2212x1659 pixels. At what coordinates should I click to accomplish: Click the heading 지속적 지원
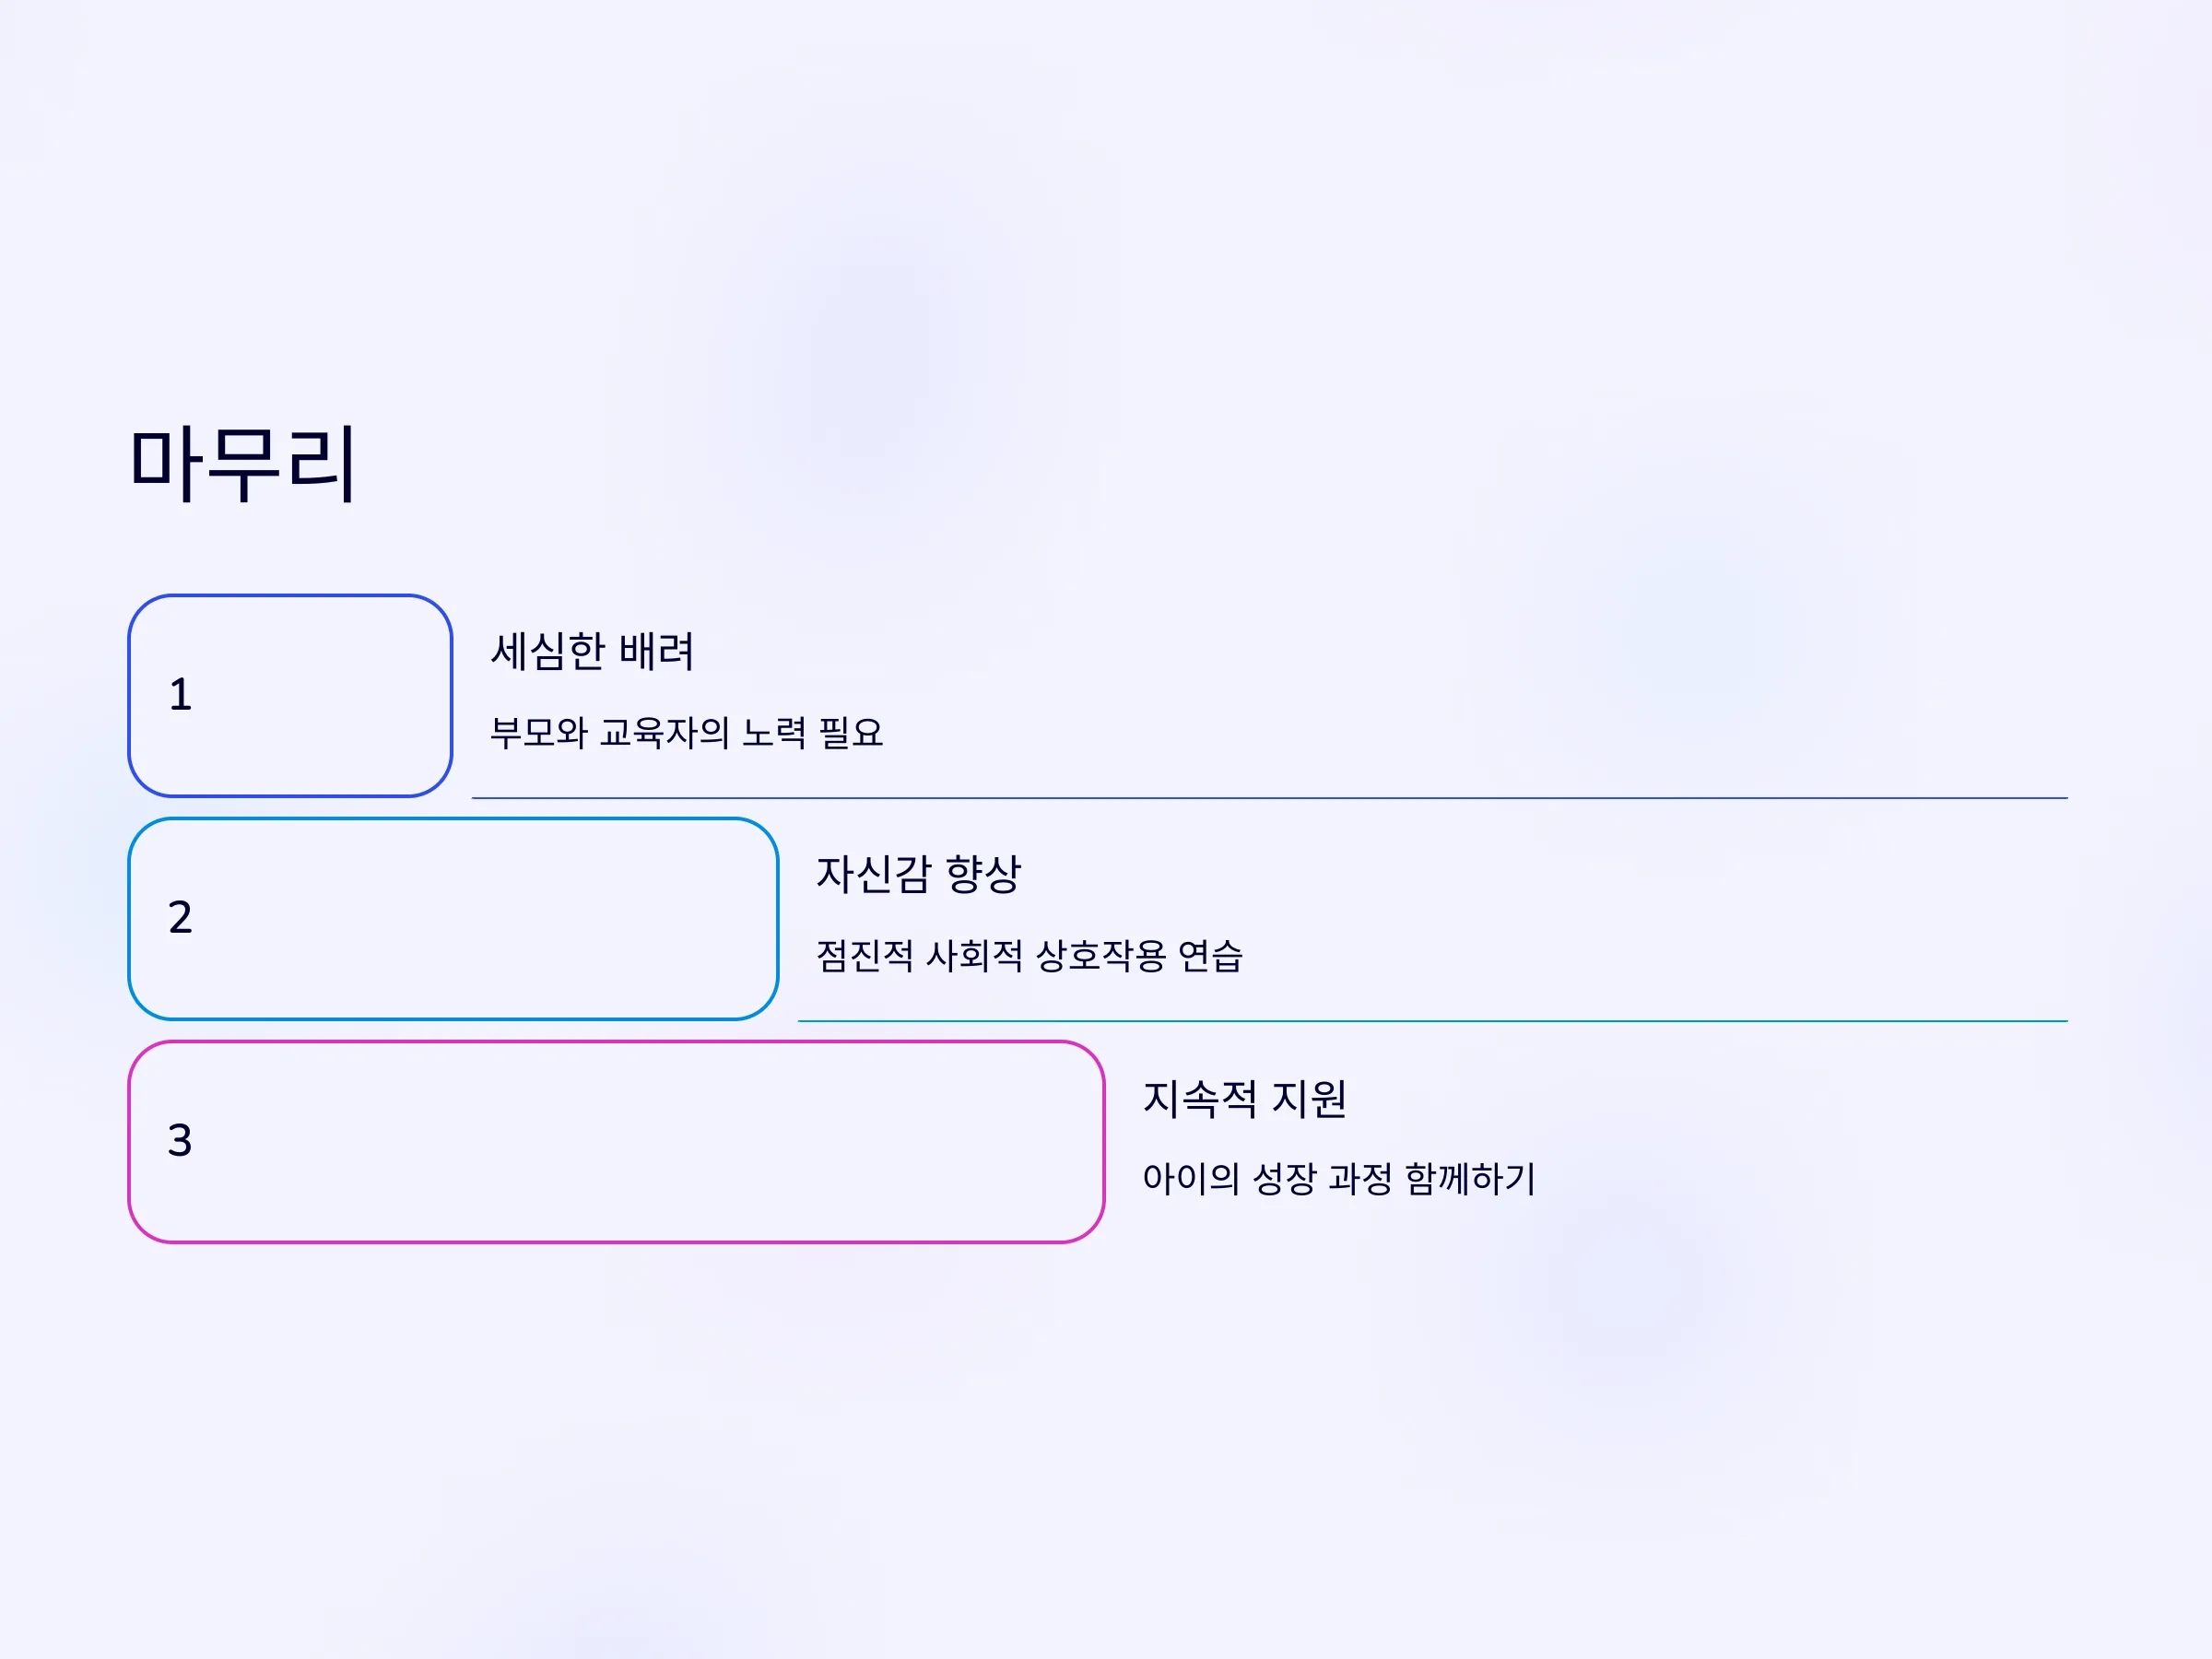(x=1245, y=1099)
